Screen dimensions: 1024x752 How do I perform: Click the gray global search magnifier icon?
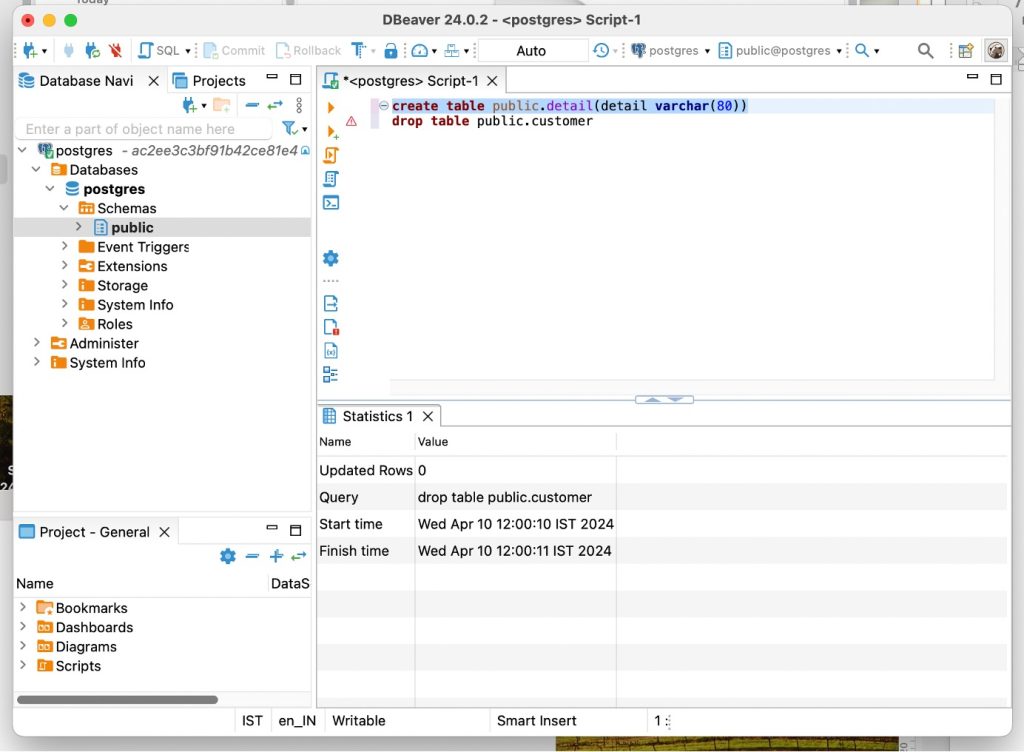click(x=925, y=50)
